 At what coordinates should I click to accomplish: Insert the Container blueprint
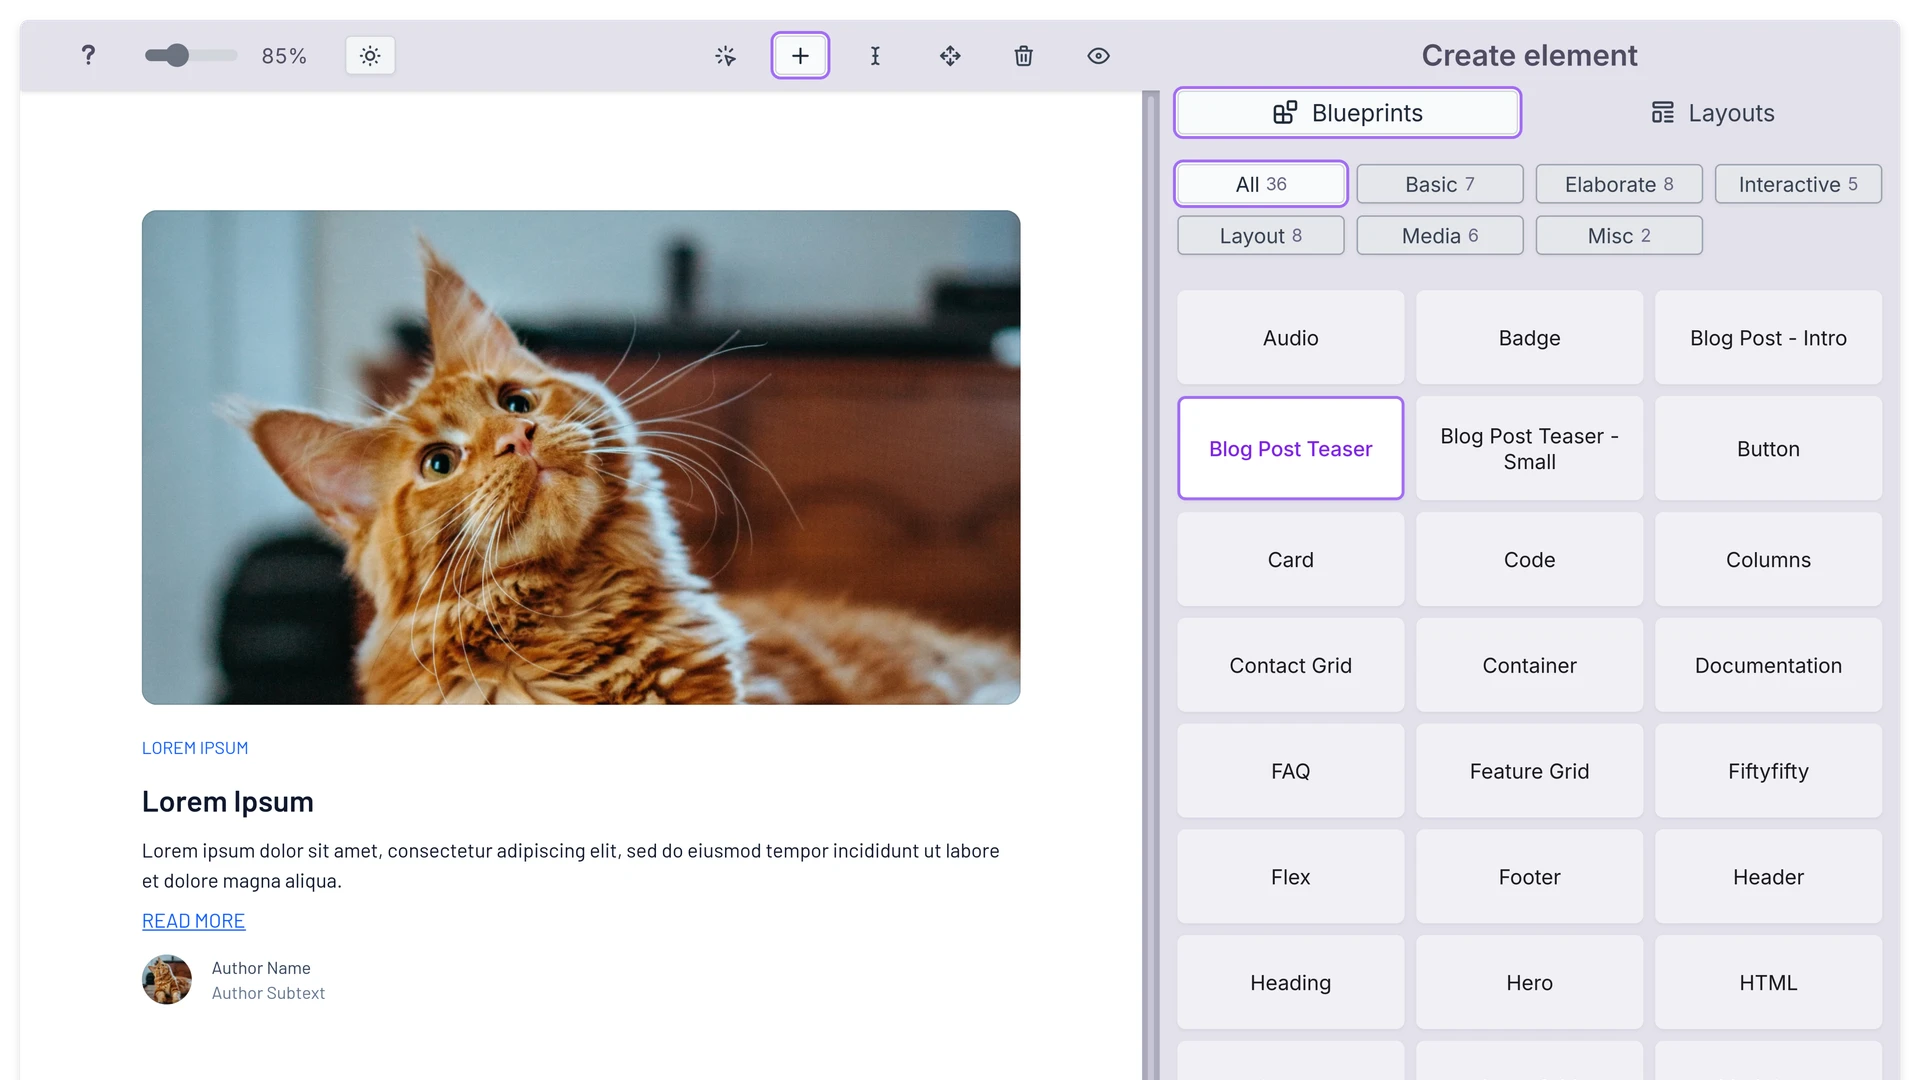click(x=1530, y=666)
